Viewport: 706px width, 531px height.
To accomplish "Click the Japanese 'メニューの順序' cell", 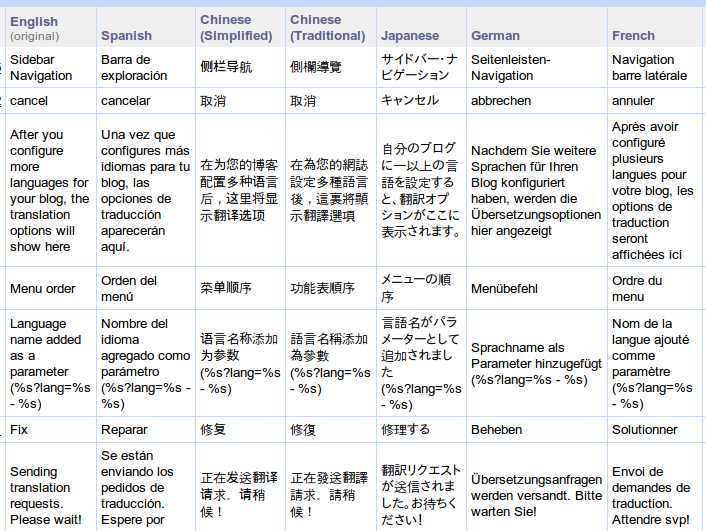I will pos(421,288).
